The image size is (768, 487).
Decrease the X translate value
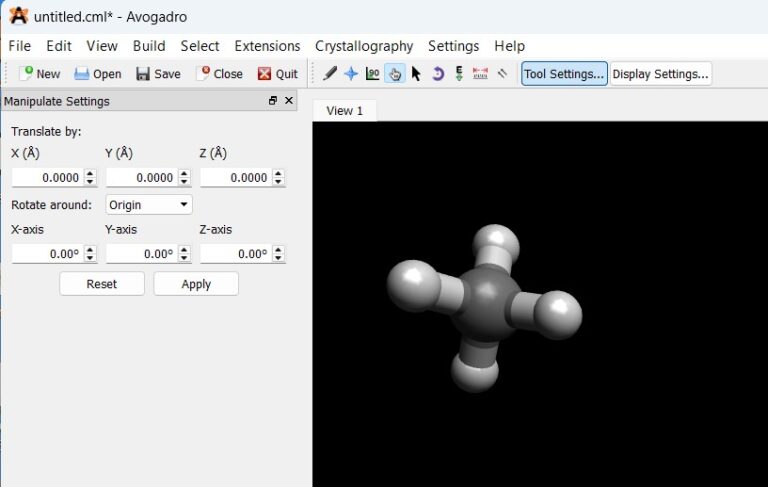point(90,181)
